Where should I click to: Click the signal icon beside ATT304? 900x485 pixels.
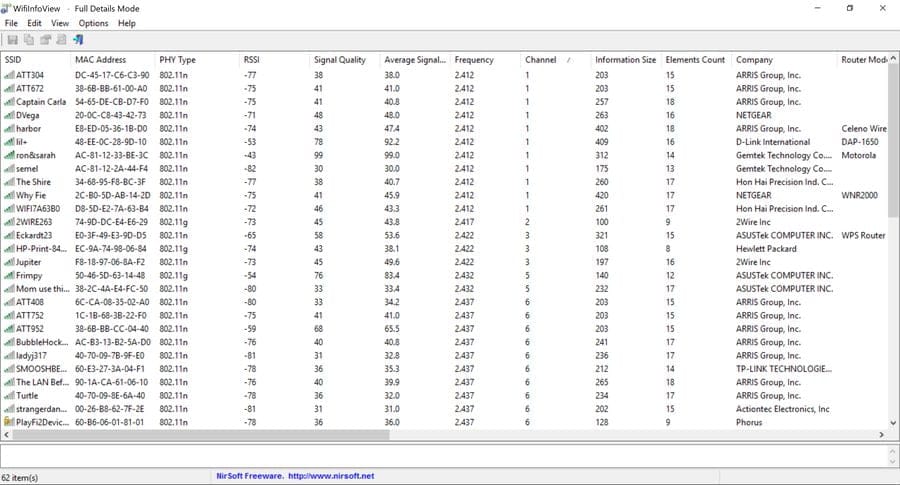click(10, 75)
